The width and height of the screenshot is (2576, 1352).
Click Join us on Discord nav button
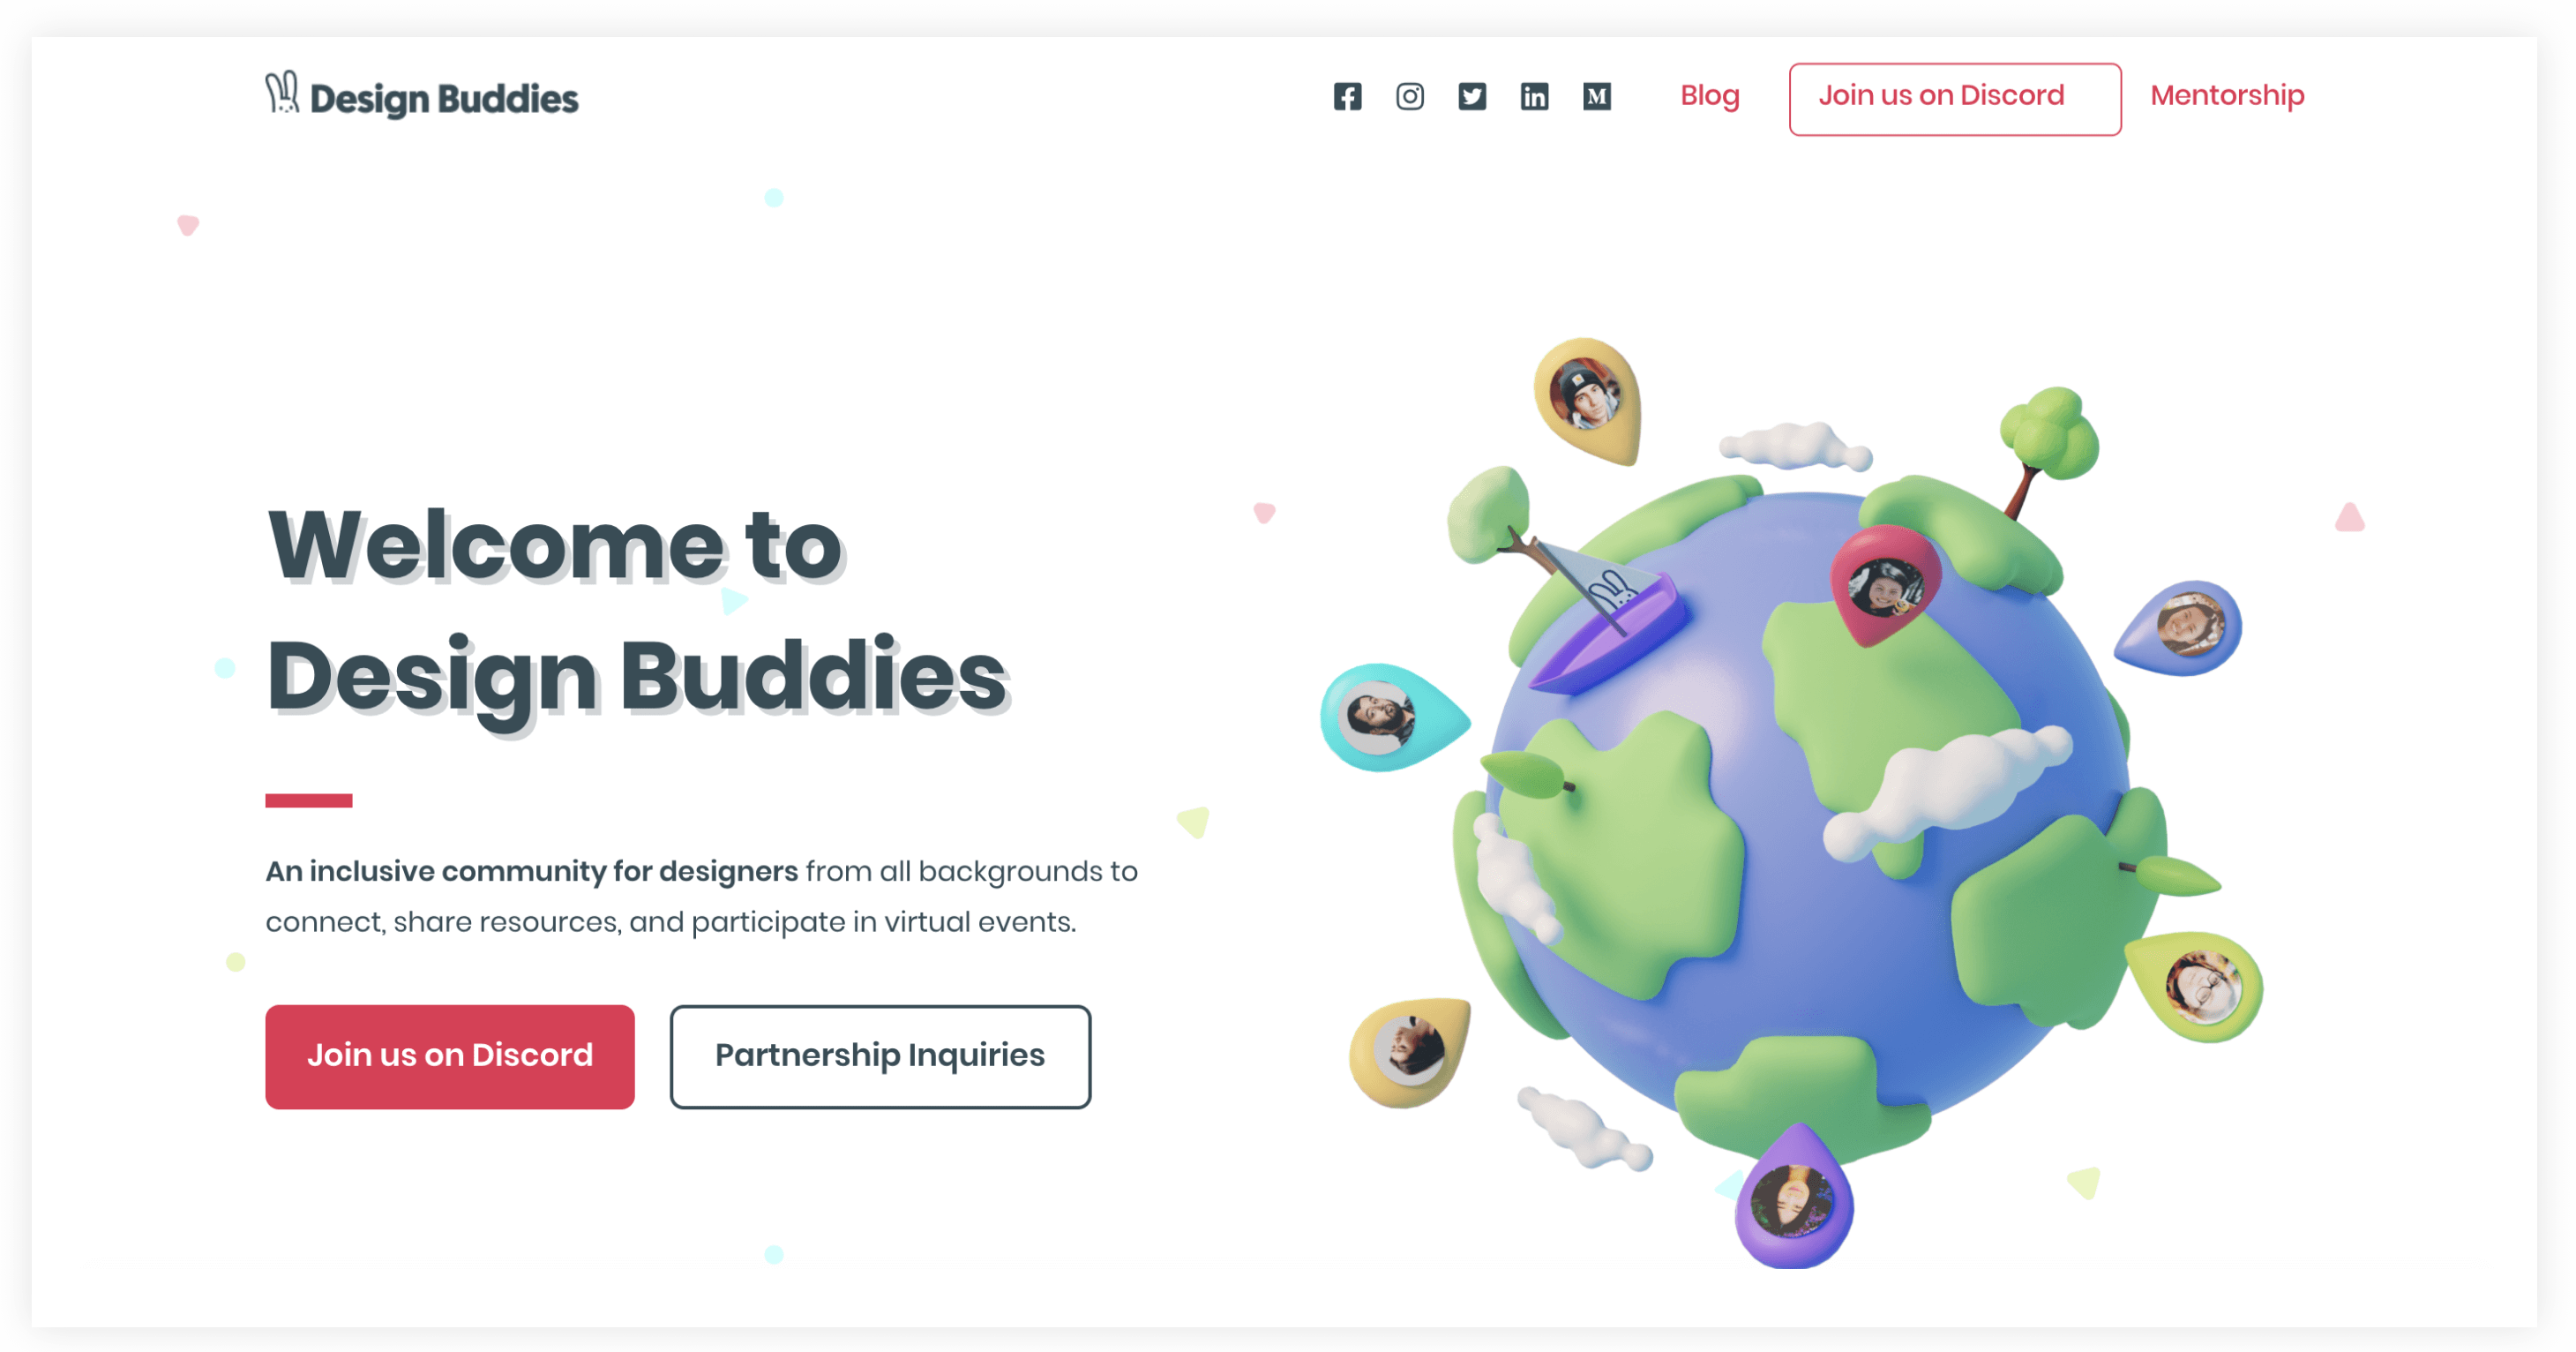click(x=1956, y=95)
